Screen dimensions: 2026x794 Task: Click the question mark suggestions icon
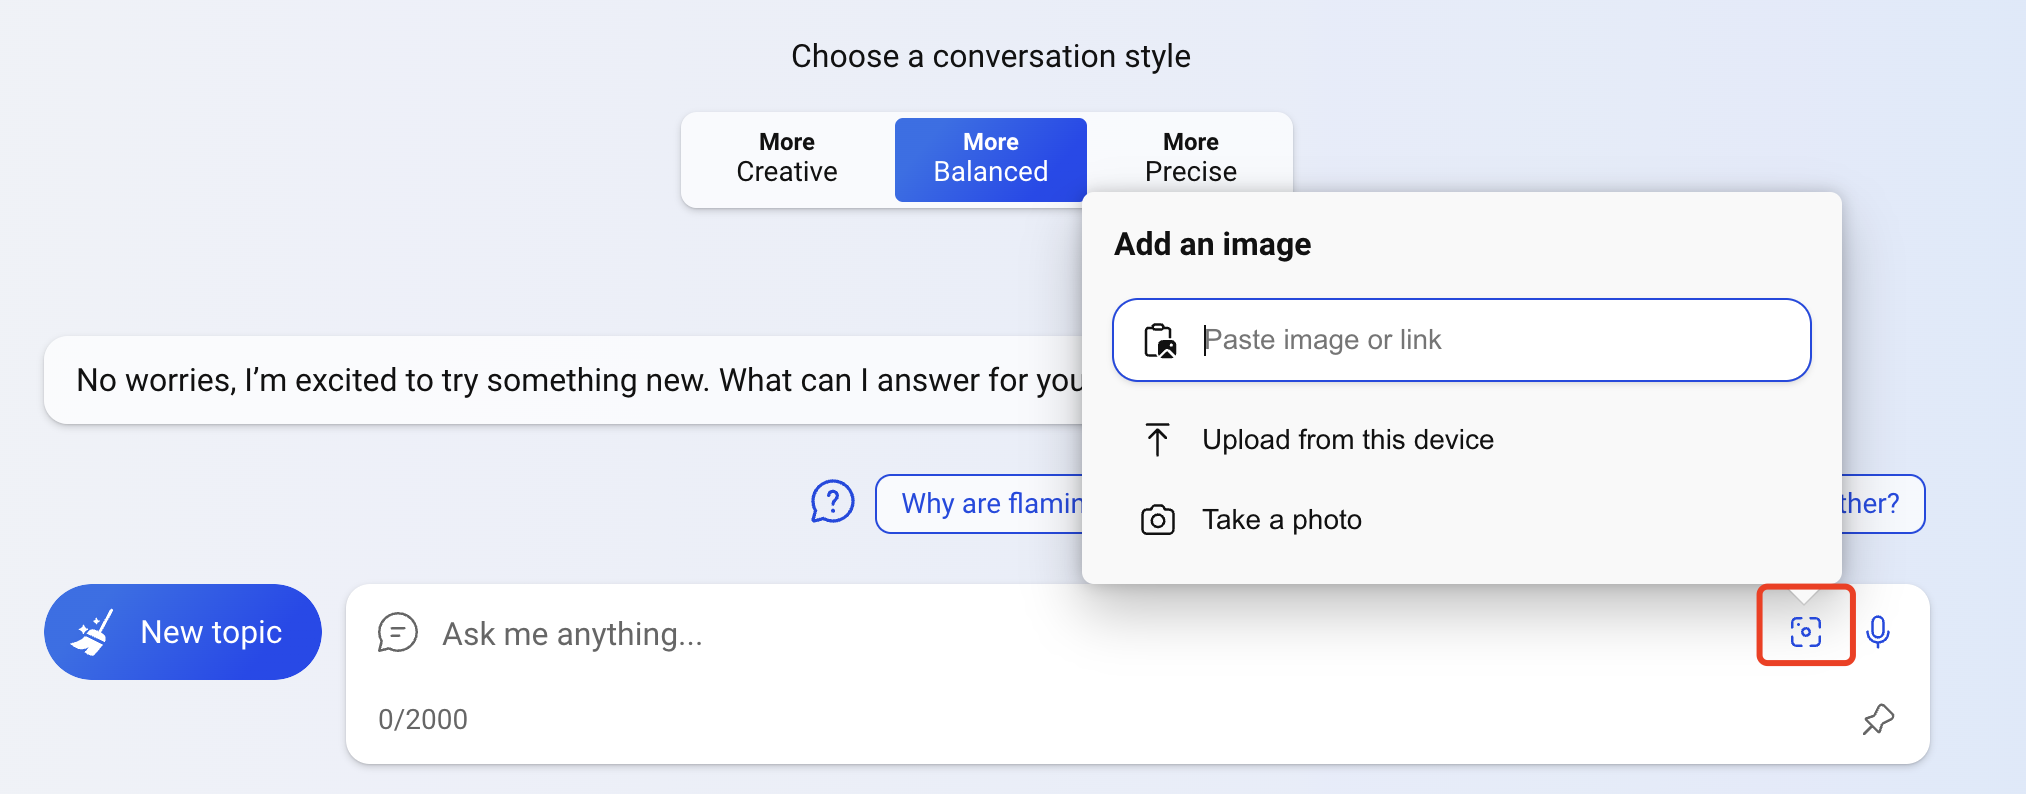coord(832,502)
